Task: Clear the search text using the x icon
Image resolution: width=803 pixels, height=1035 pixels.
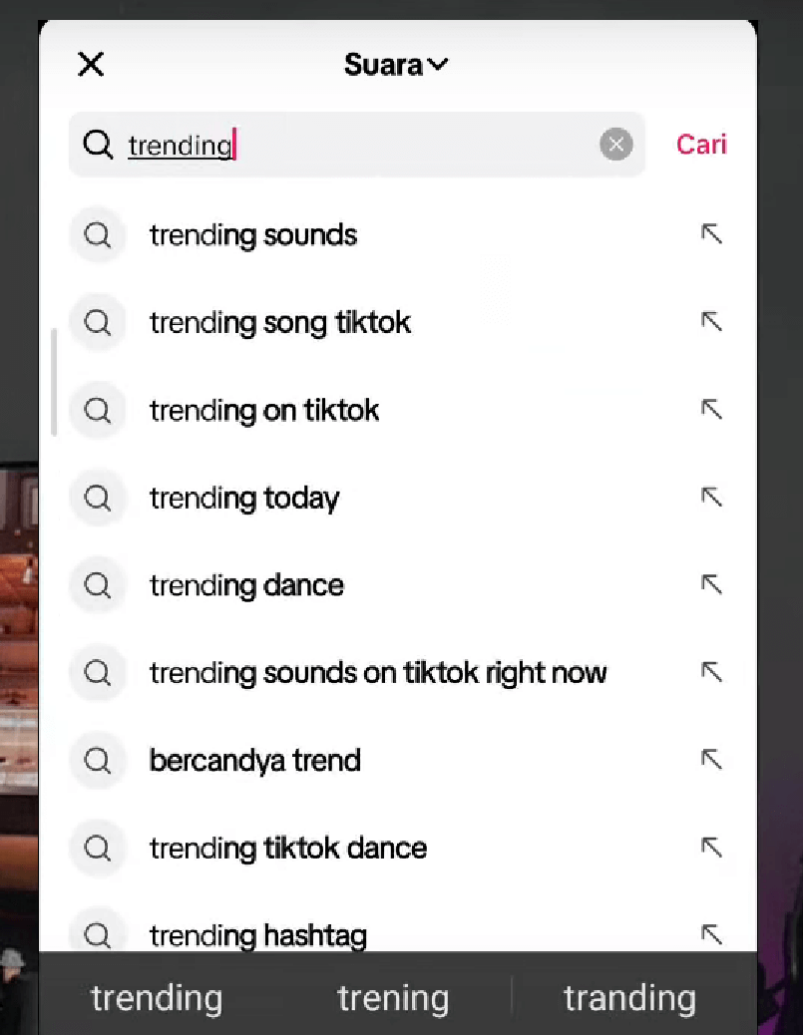Action: [x=616, y=145]
